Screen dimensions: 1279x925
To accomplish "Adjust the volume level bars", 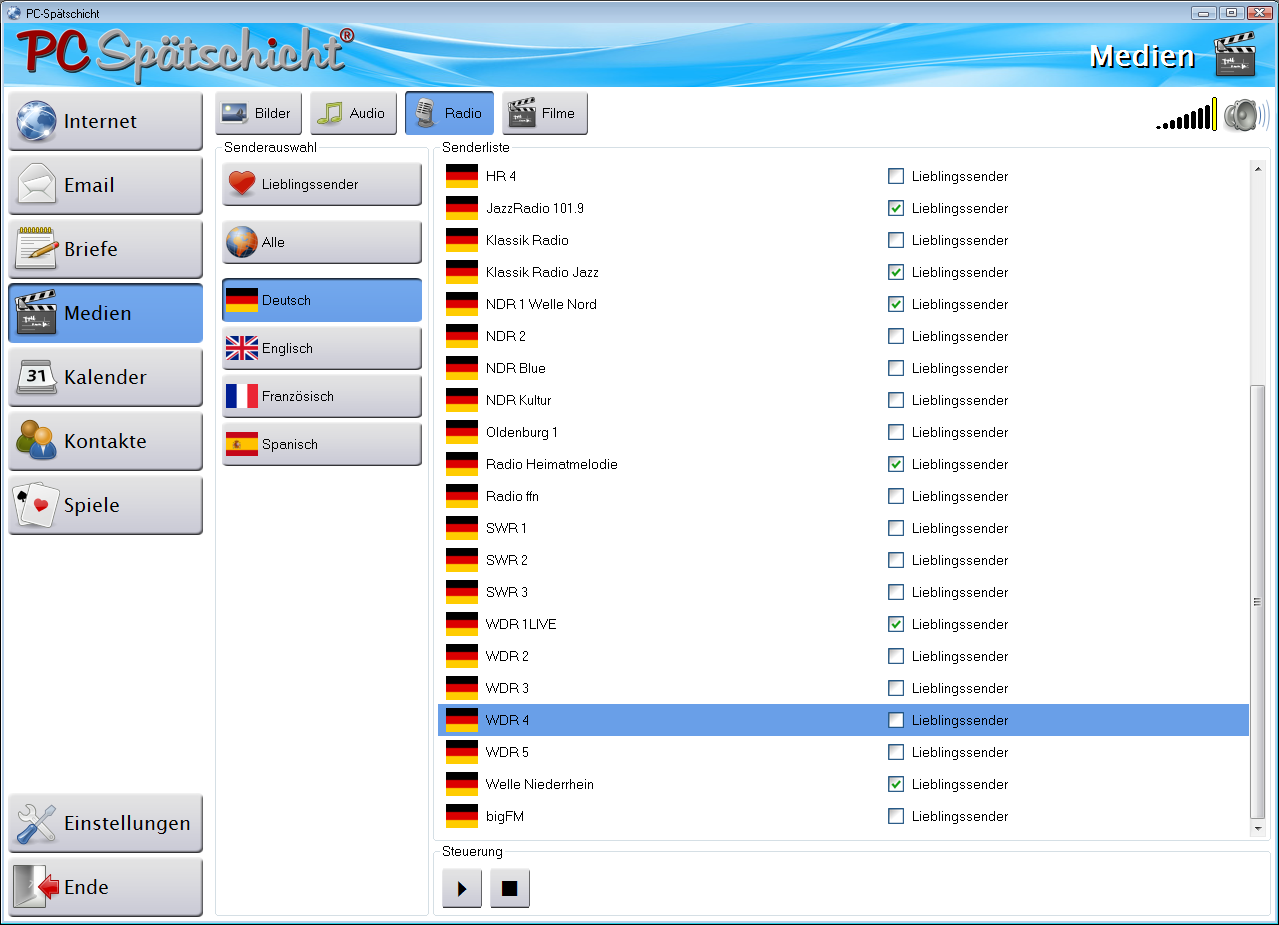I will click(x=1186, y=115).
